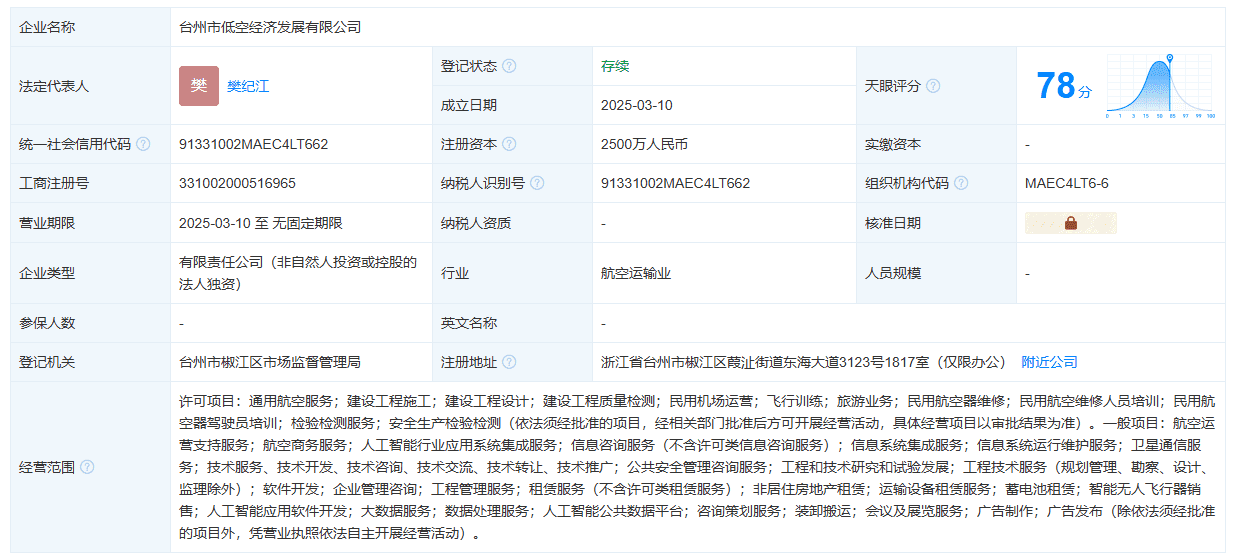Click help icon next to 纳税人识别号
This screenshot has height=558, width=1237.
537,183
